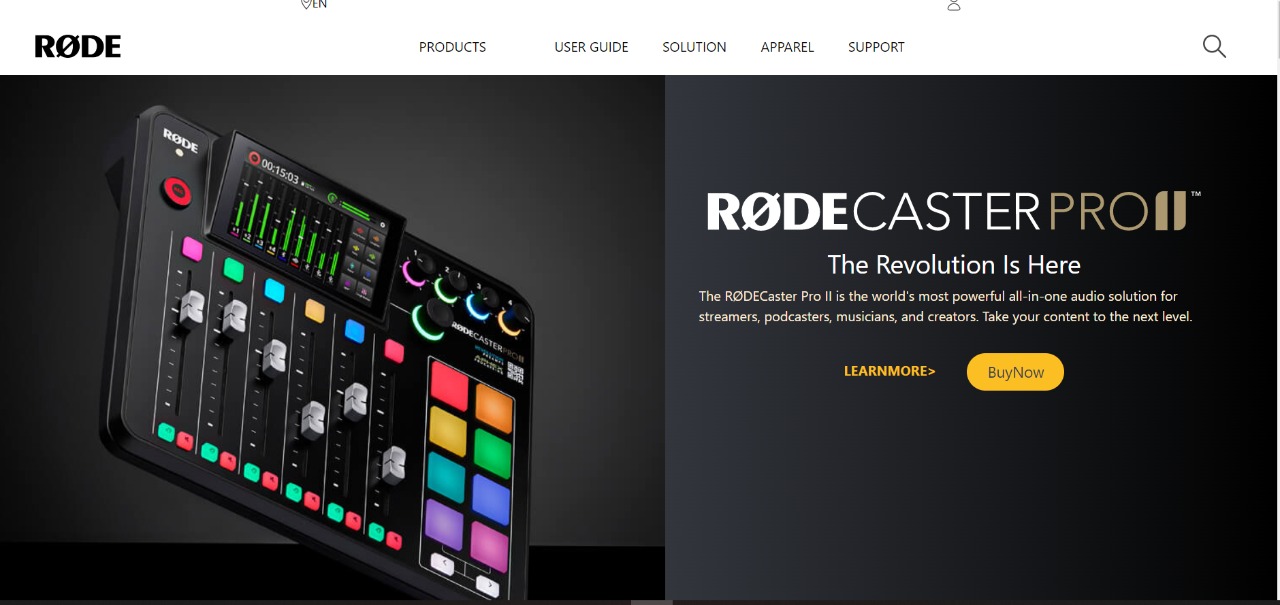1280x605 pixels.
Task: Click the user account icon
Action: click(x=954, y=5)
